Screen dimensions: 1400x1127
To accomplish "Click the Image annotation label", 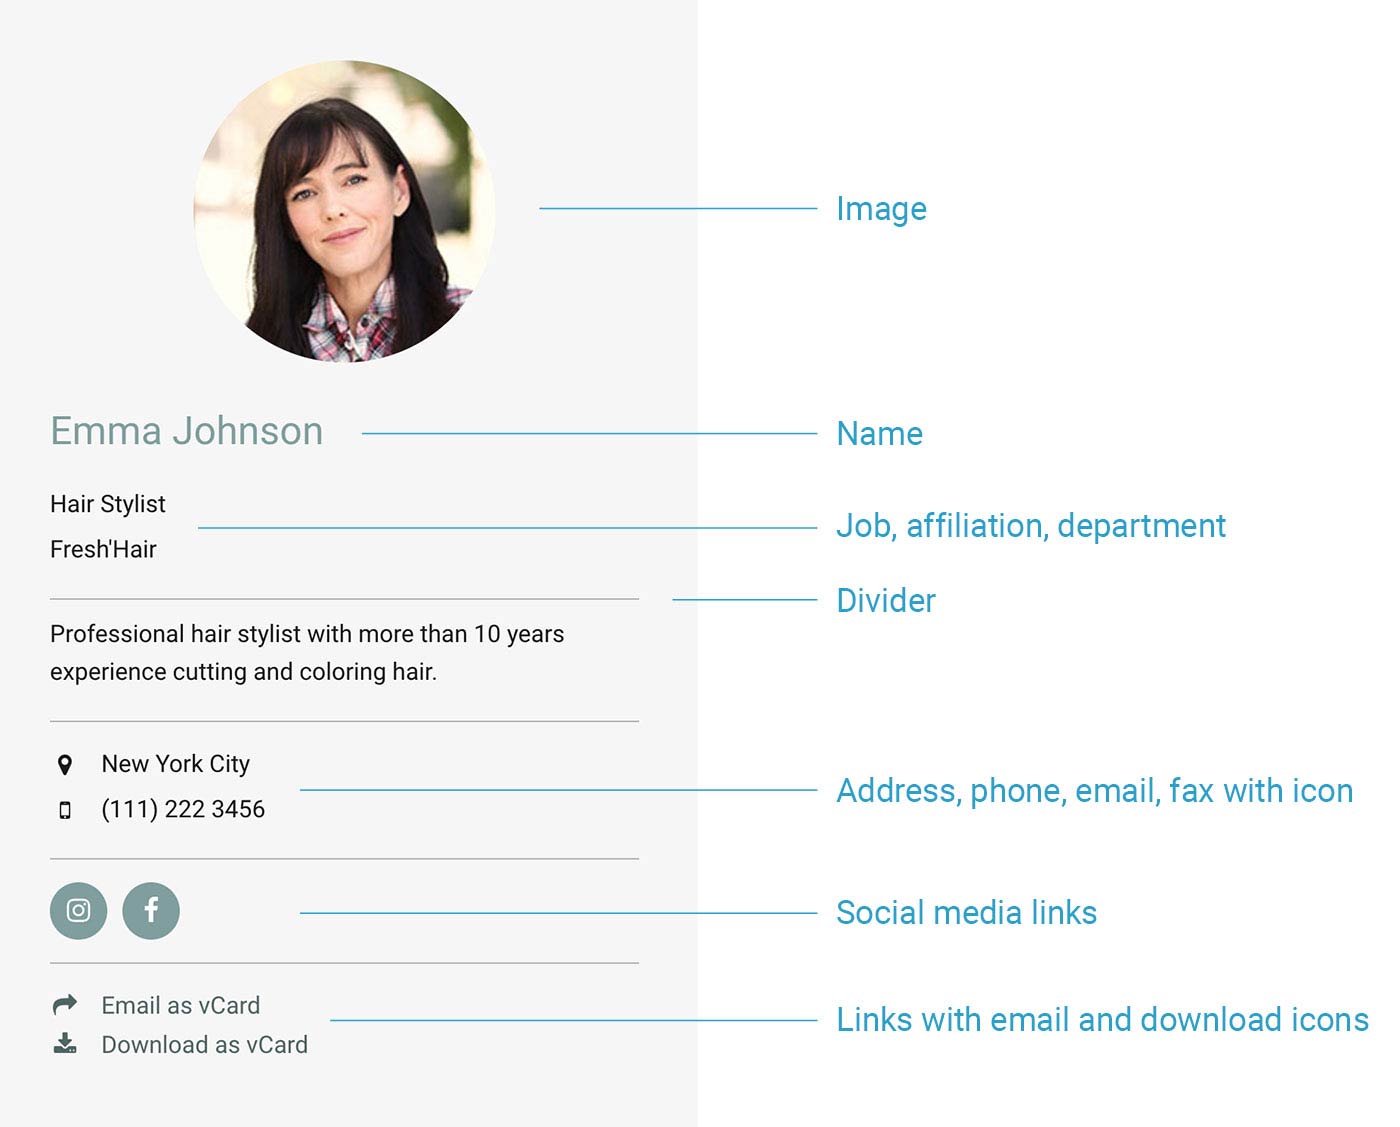I will (881, 210).
